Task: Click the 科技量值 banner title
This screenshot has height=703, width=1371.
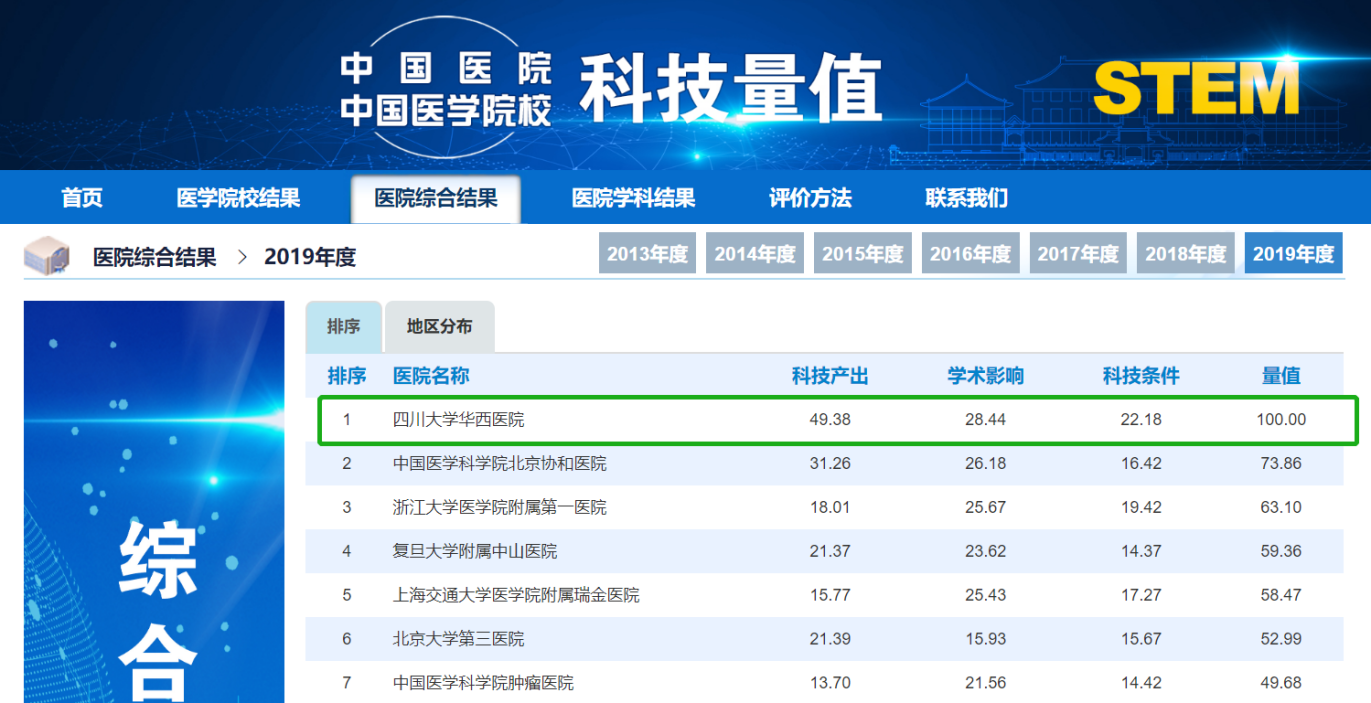Action: point(731,88)
